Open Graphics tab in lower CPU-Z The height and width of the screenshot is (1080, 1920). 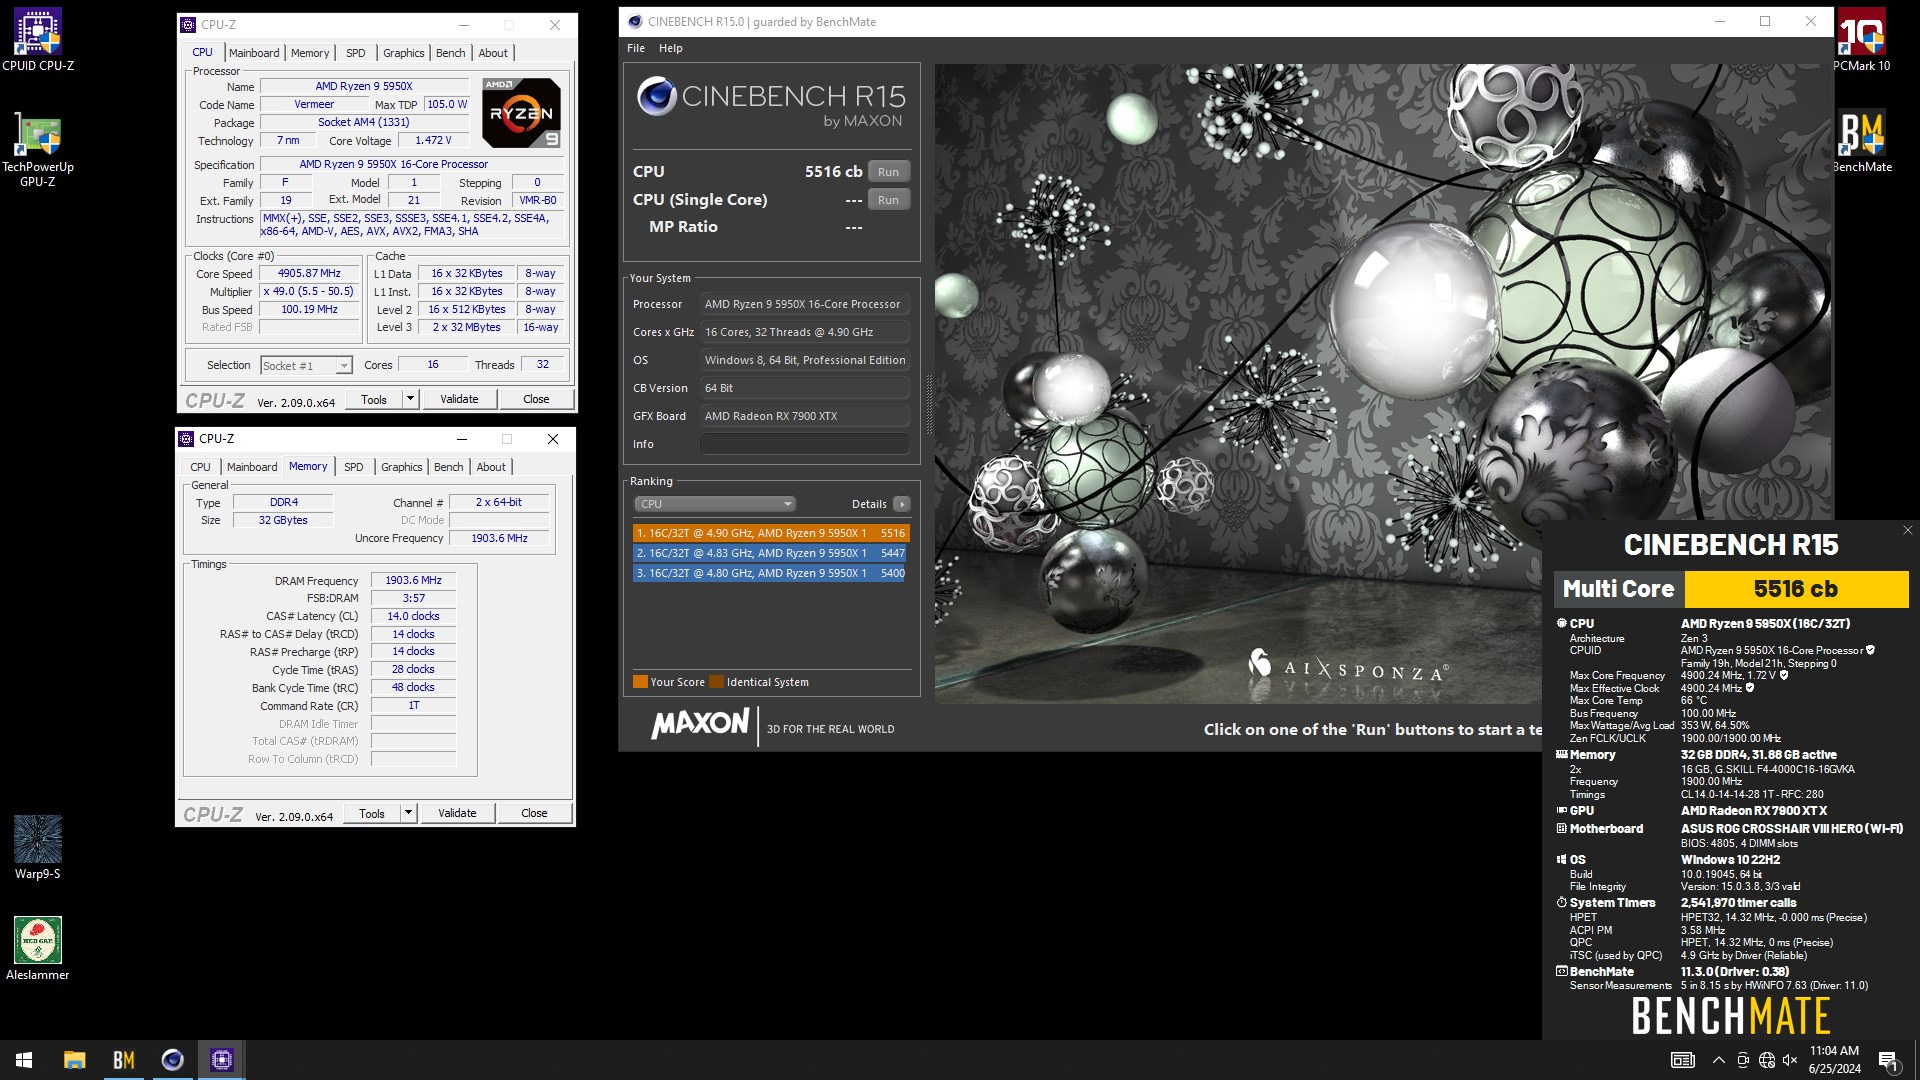(401, 467)
